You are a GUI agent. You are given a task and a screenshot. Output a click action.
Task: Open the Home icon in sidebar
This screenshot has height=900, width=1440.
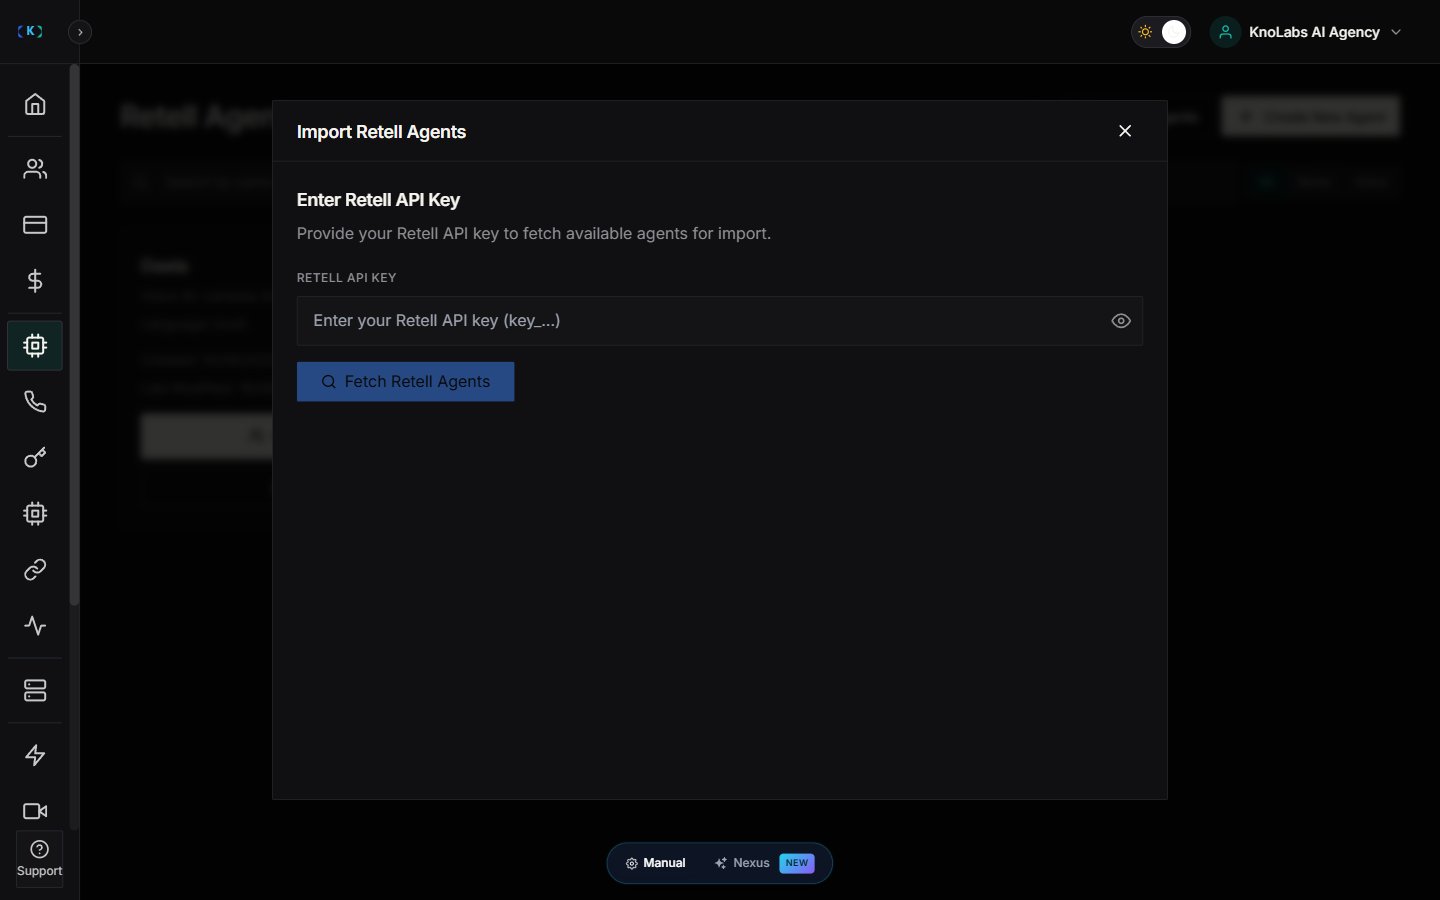click(x=35, y=104)
